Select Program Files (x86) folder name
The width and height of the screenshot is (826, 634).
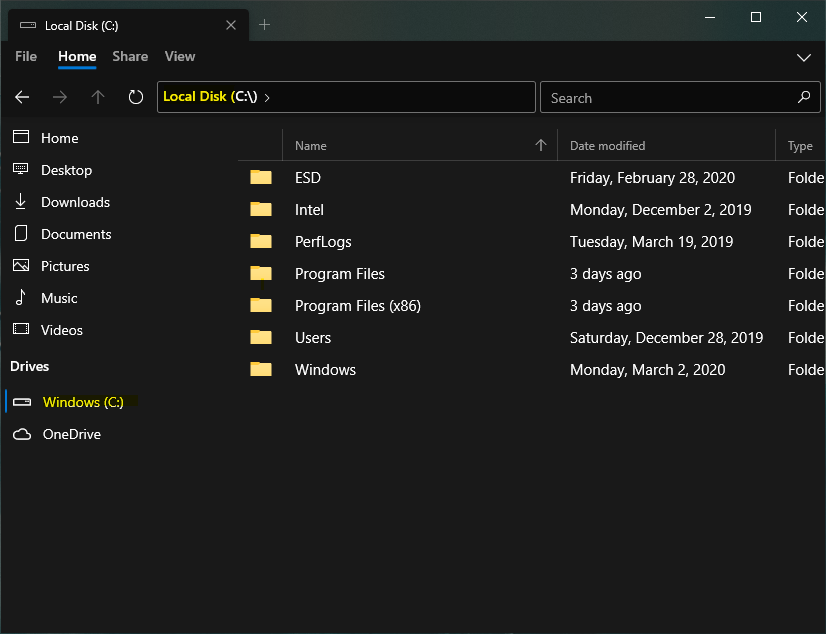point(358,306)
